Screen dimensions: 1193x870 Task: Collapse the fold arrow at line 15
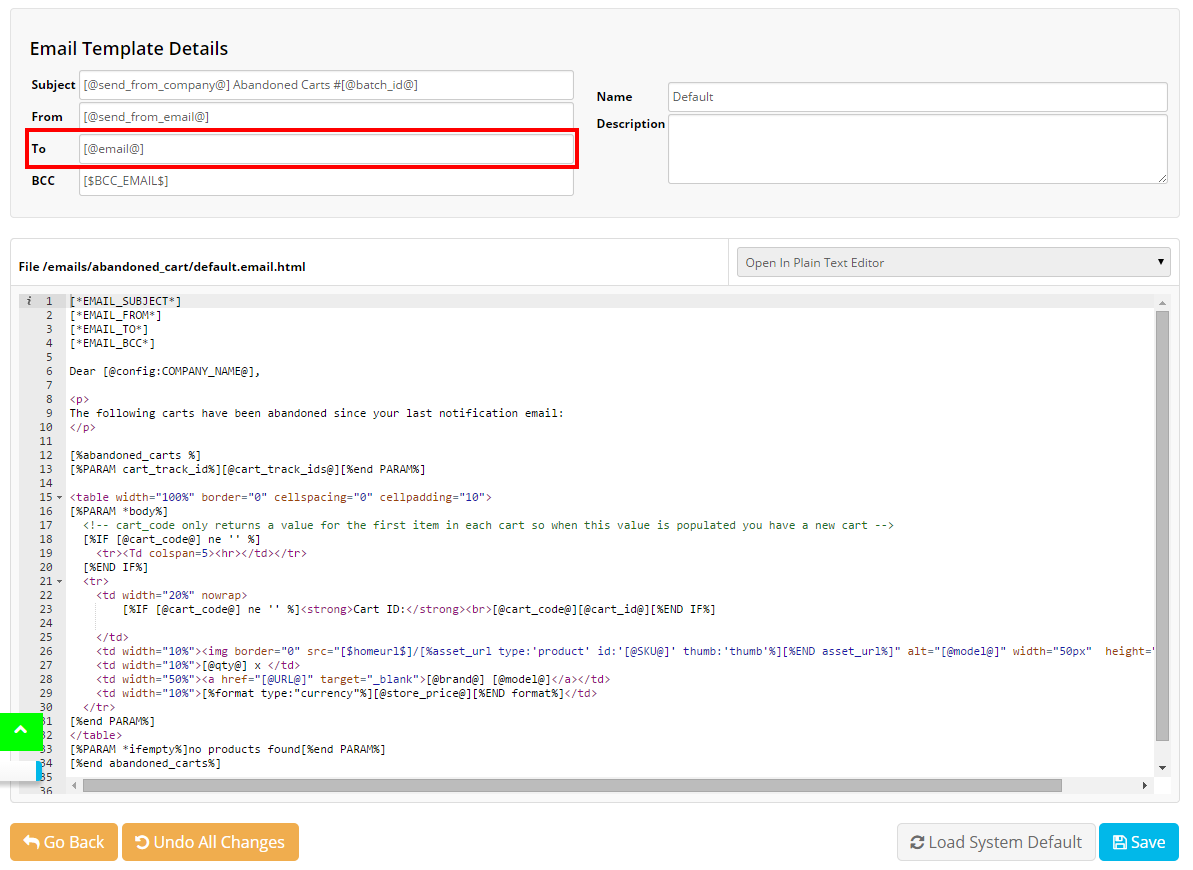[x=59, y=497]
